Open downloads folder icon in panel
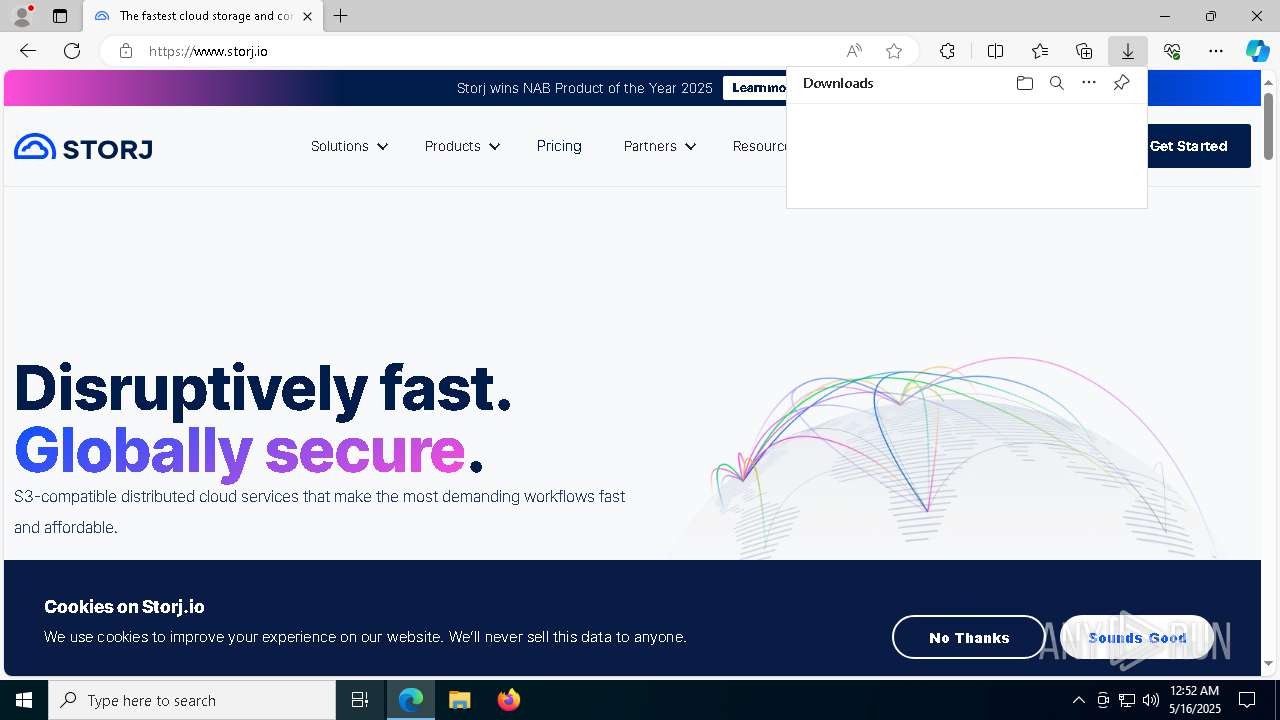The width and height of the screenshot is (1280, 720). 1025,83
